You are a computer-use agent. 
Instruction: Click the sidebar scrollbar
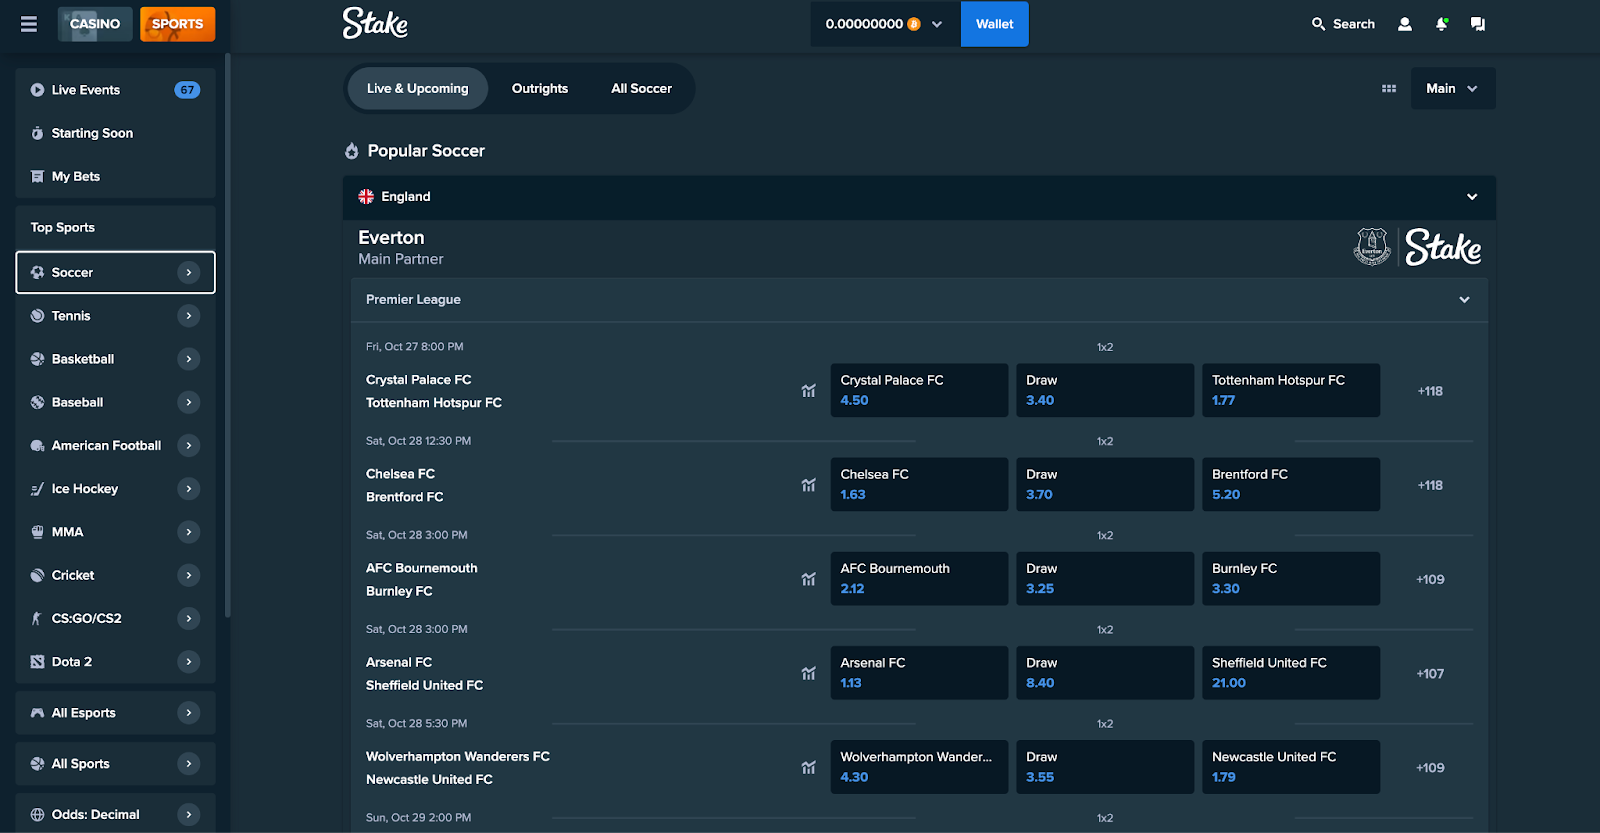click(x=228, y=335)
